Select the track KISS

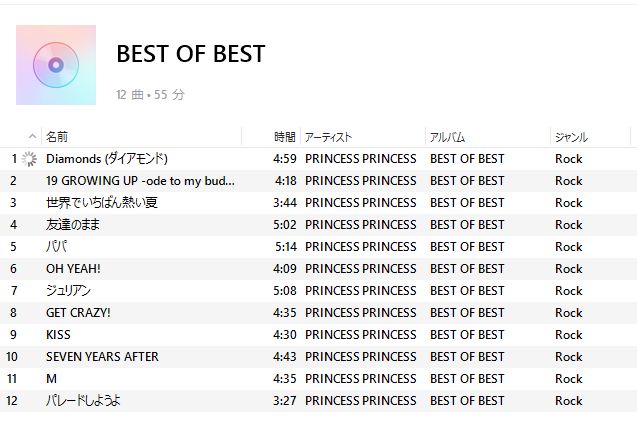(58, 335)
